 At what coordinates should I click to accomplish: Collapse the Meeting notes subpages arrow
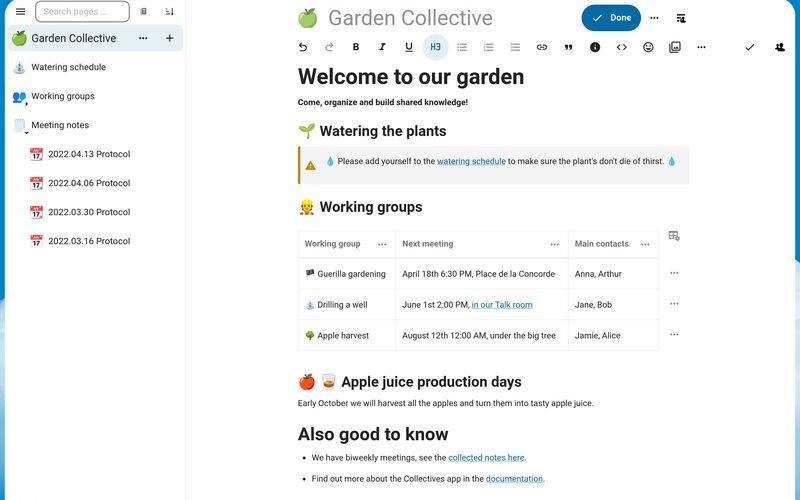pos(27,133)
